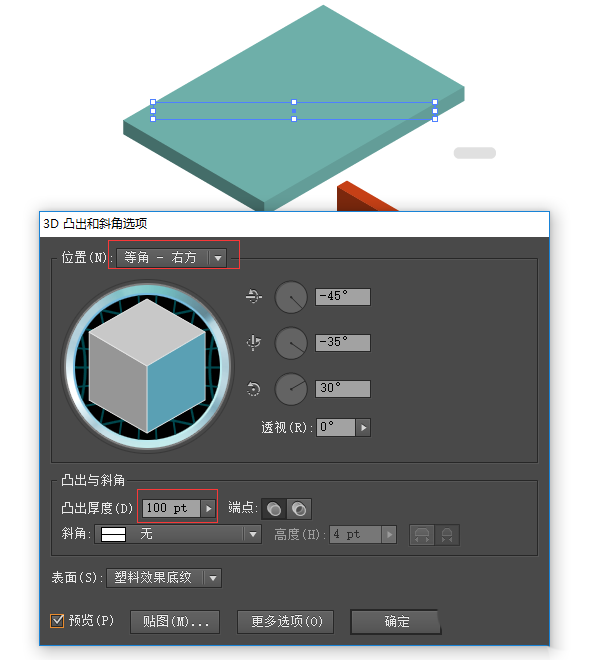Toggle the 预览(P) checkbox
Viewport: 591px width, 660px height.
click(57, 620)
